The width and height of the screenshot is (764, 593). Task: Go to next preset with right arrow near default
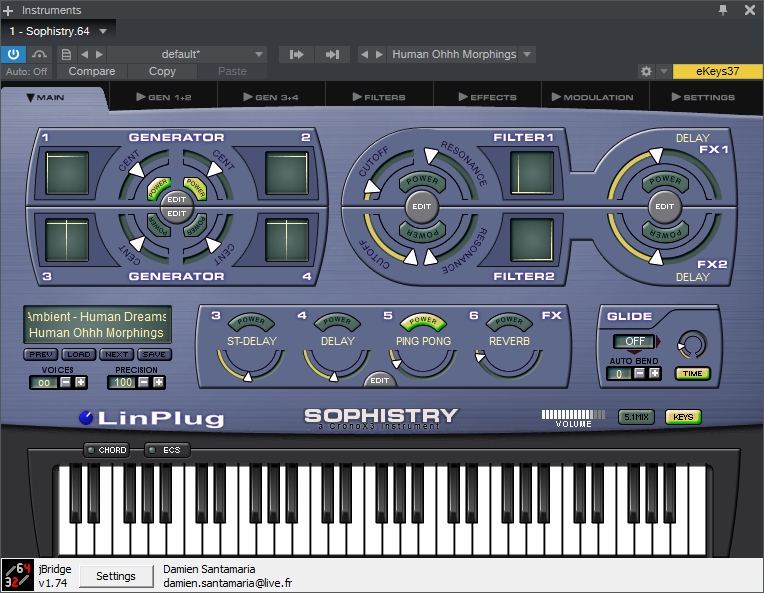point(99,55)
